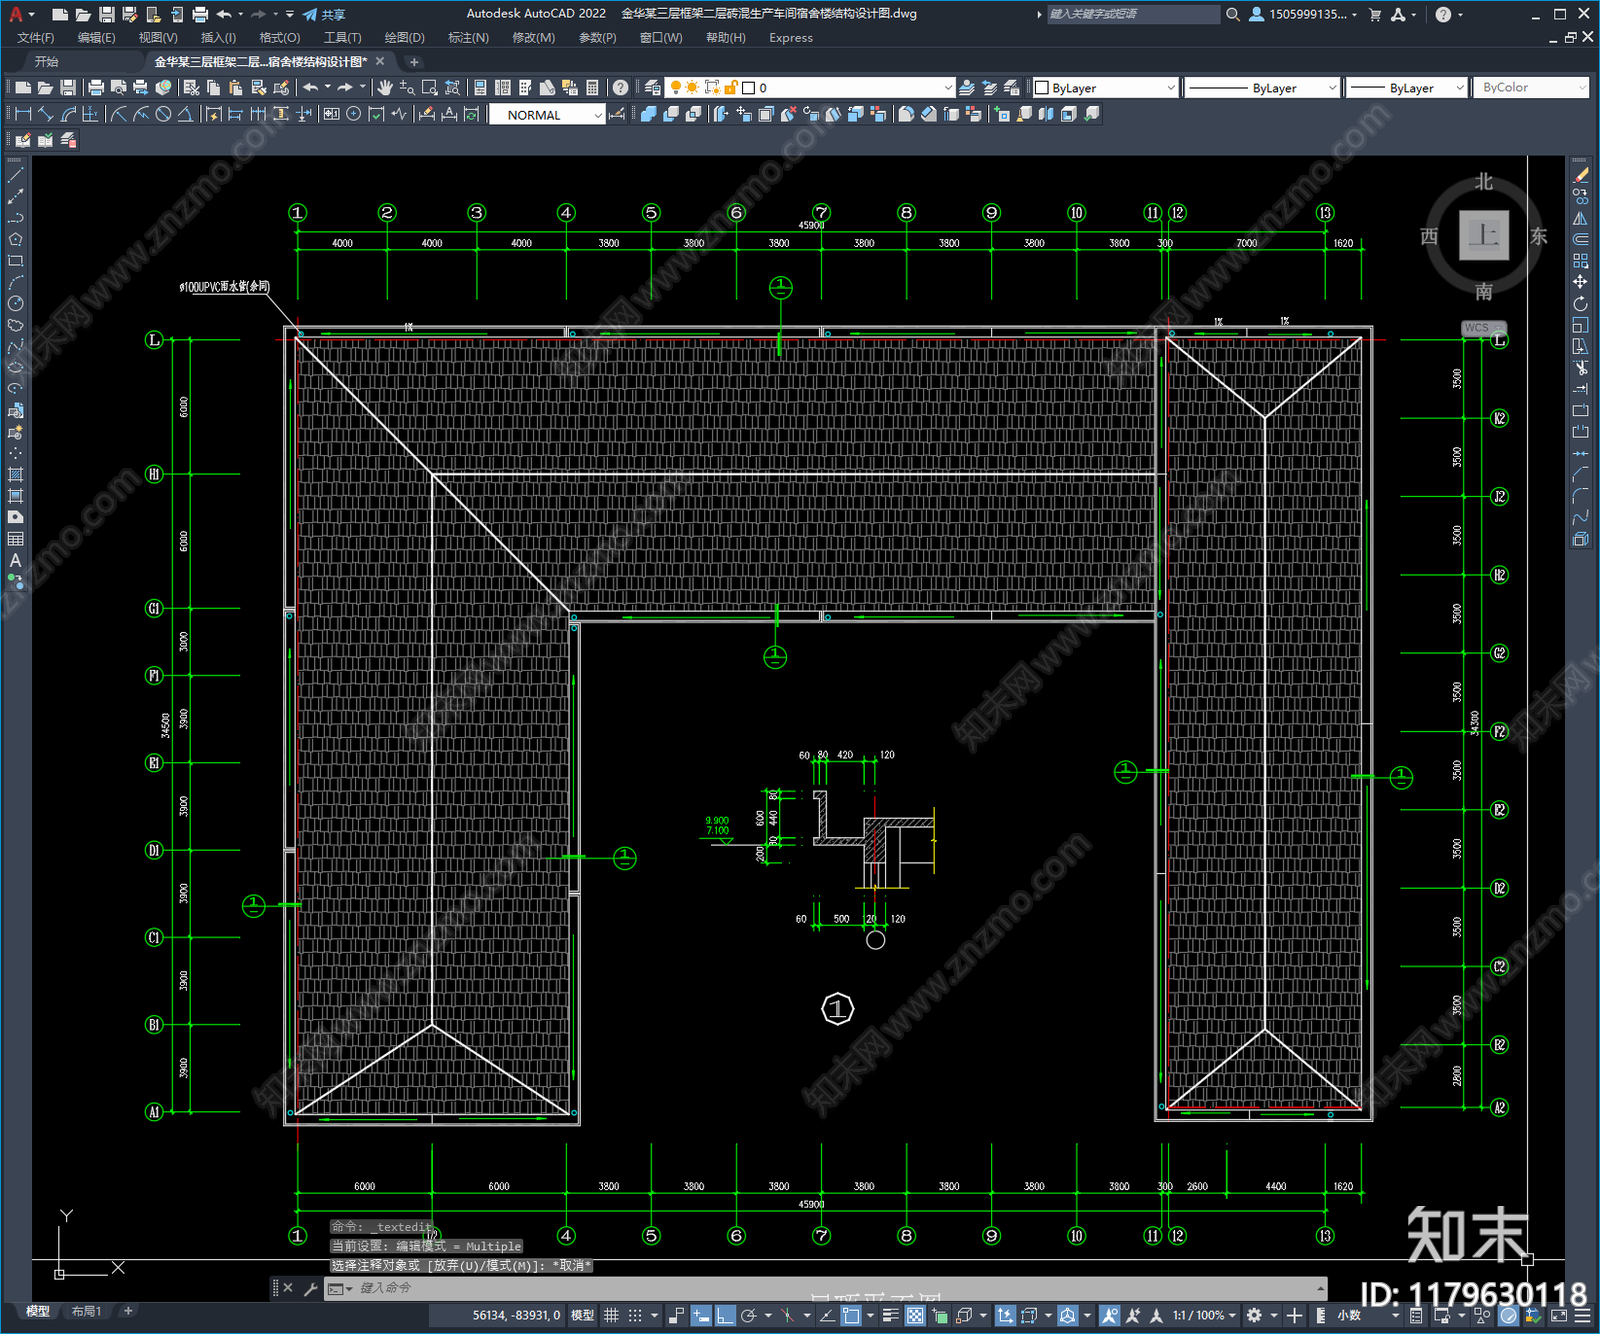
Task: Open the ByLayer linetype dropdown
Action: (x=1262, y=88)
